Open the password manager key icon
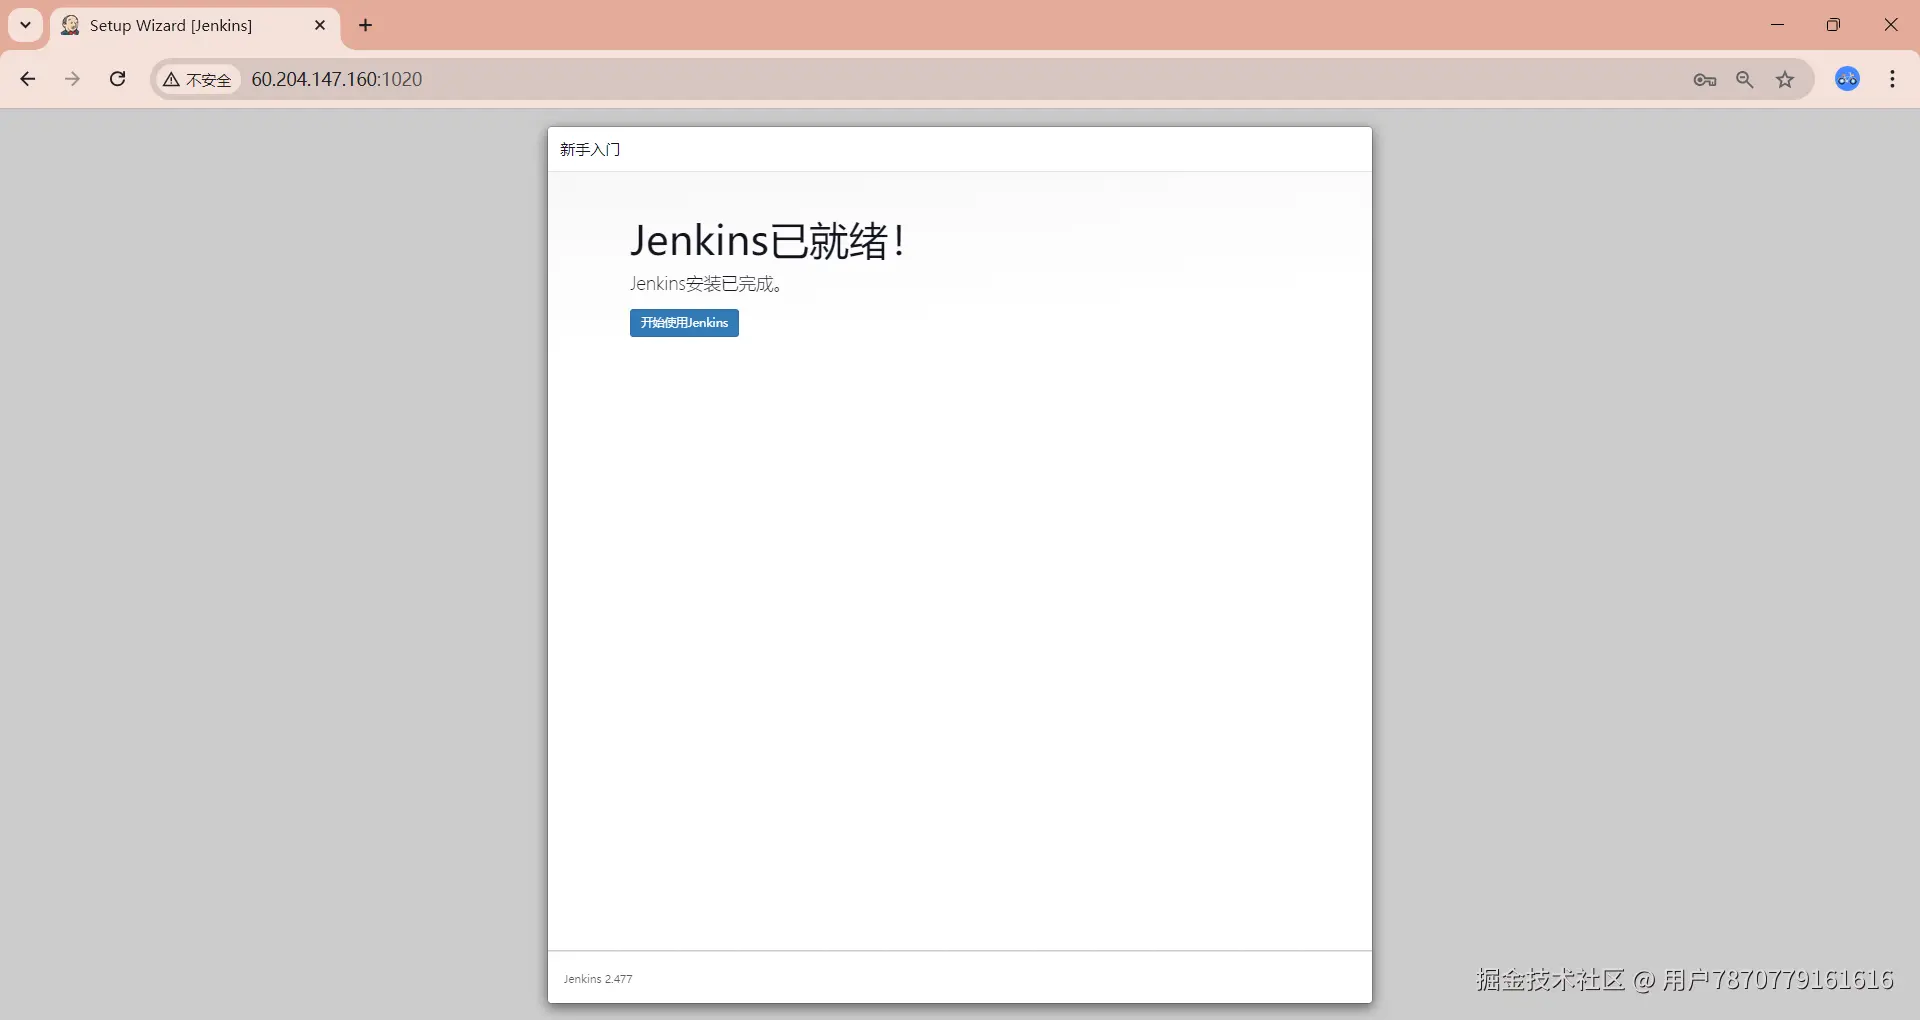Viewport: 1920px width, 1020px height. pyautogui.click(x=1705, y=80)
